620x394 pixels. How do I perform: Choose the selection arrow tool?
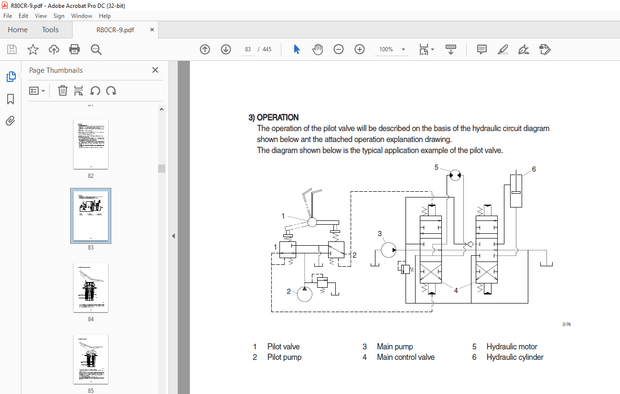point(297,49)
